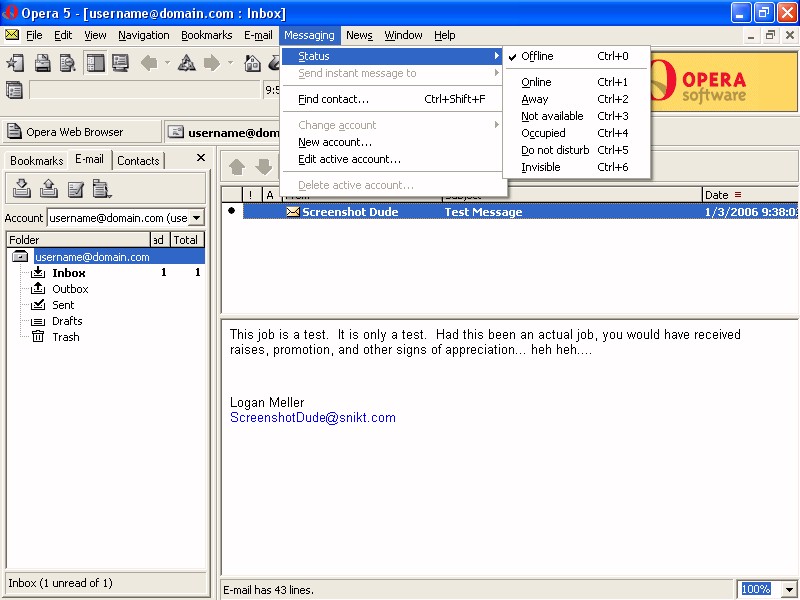Click the zoom 100% field
This screenshot has height=600, width=800.
[x=758, y=590]
